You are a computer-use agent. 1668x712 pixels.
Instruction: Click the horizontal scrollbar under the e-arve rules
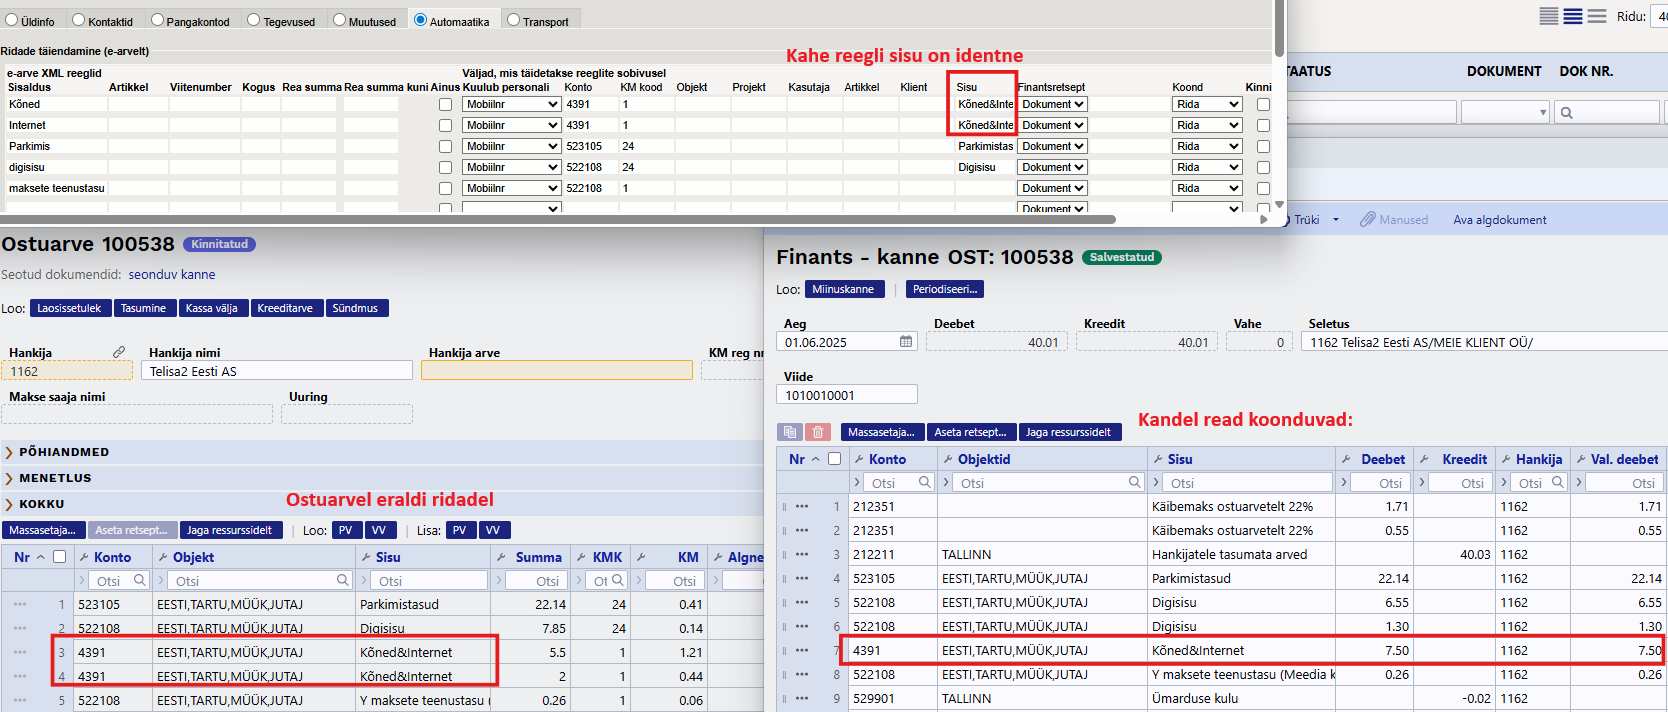click(x=557, y=218)
